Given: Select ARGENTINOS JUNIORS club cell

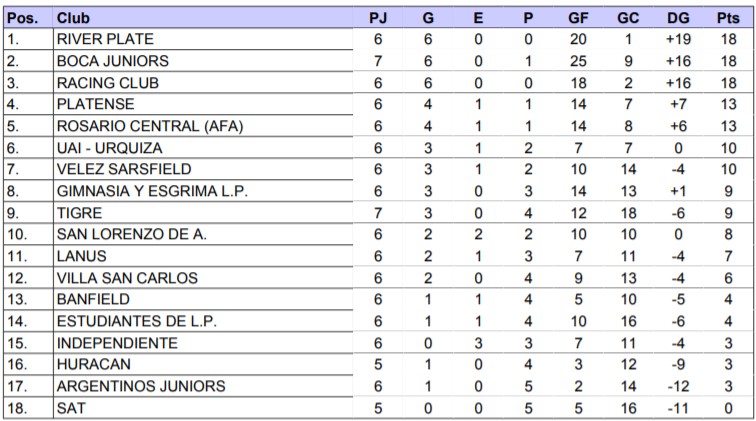Looking at the screenshot, I should coord(141,386).
